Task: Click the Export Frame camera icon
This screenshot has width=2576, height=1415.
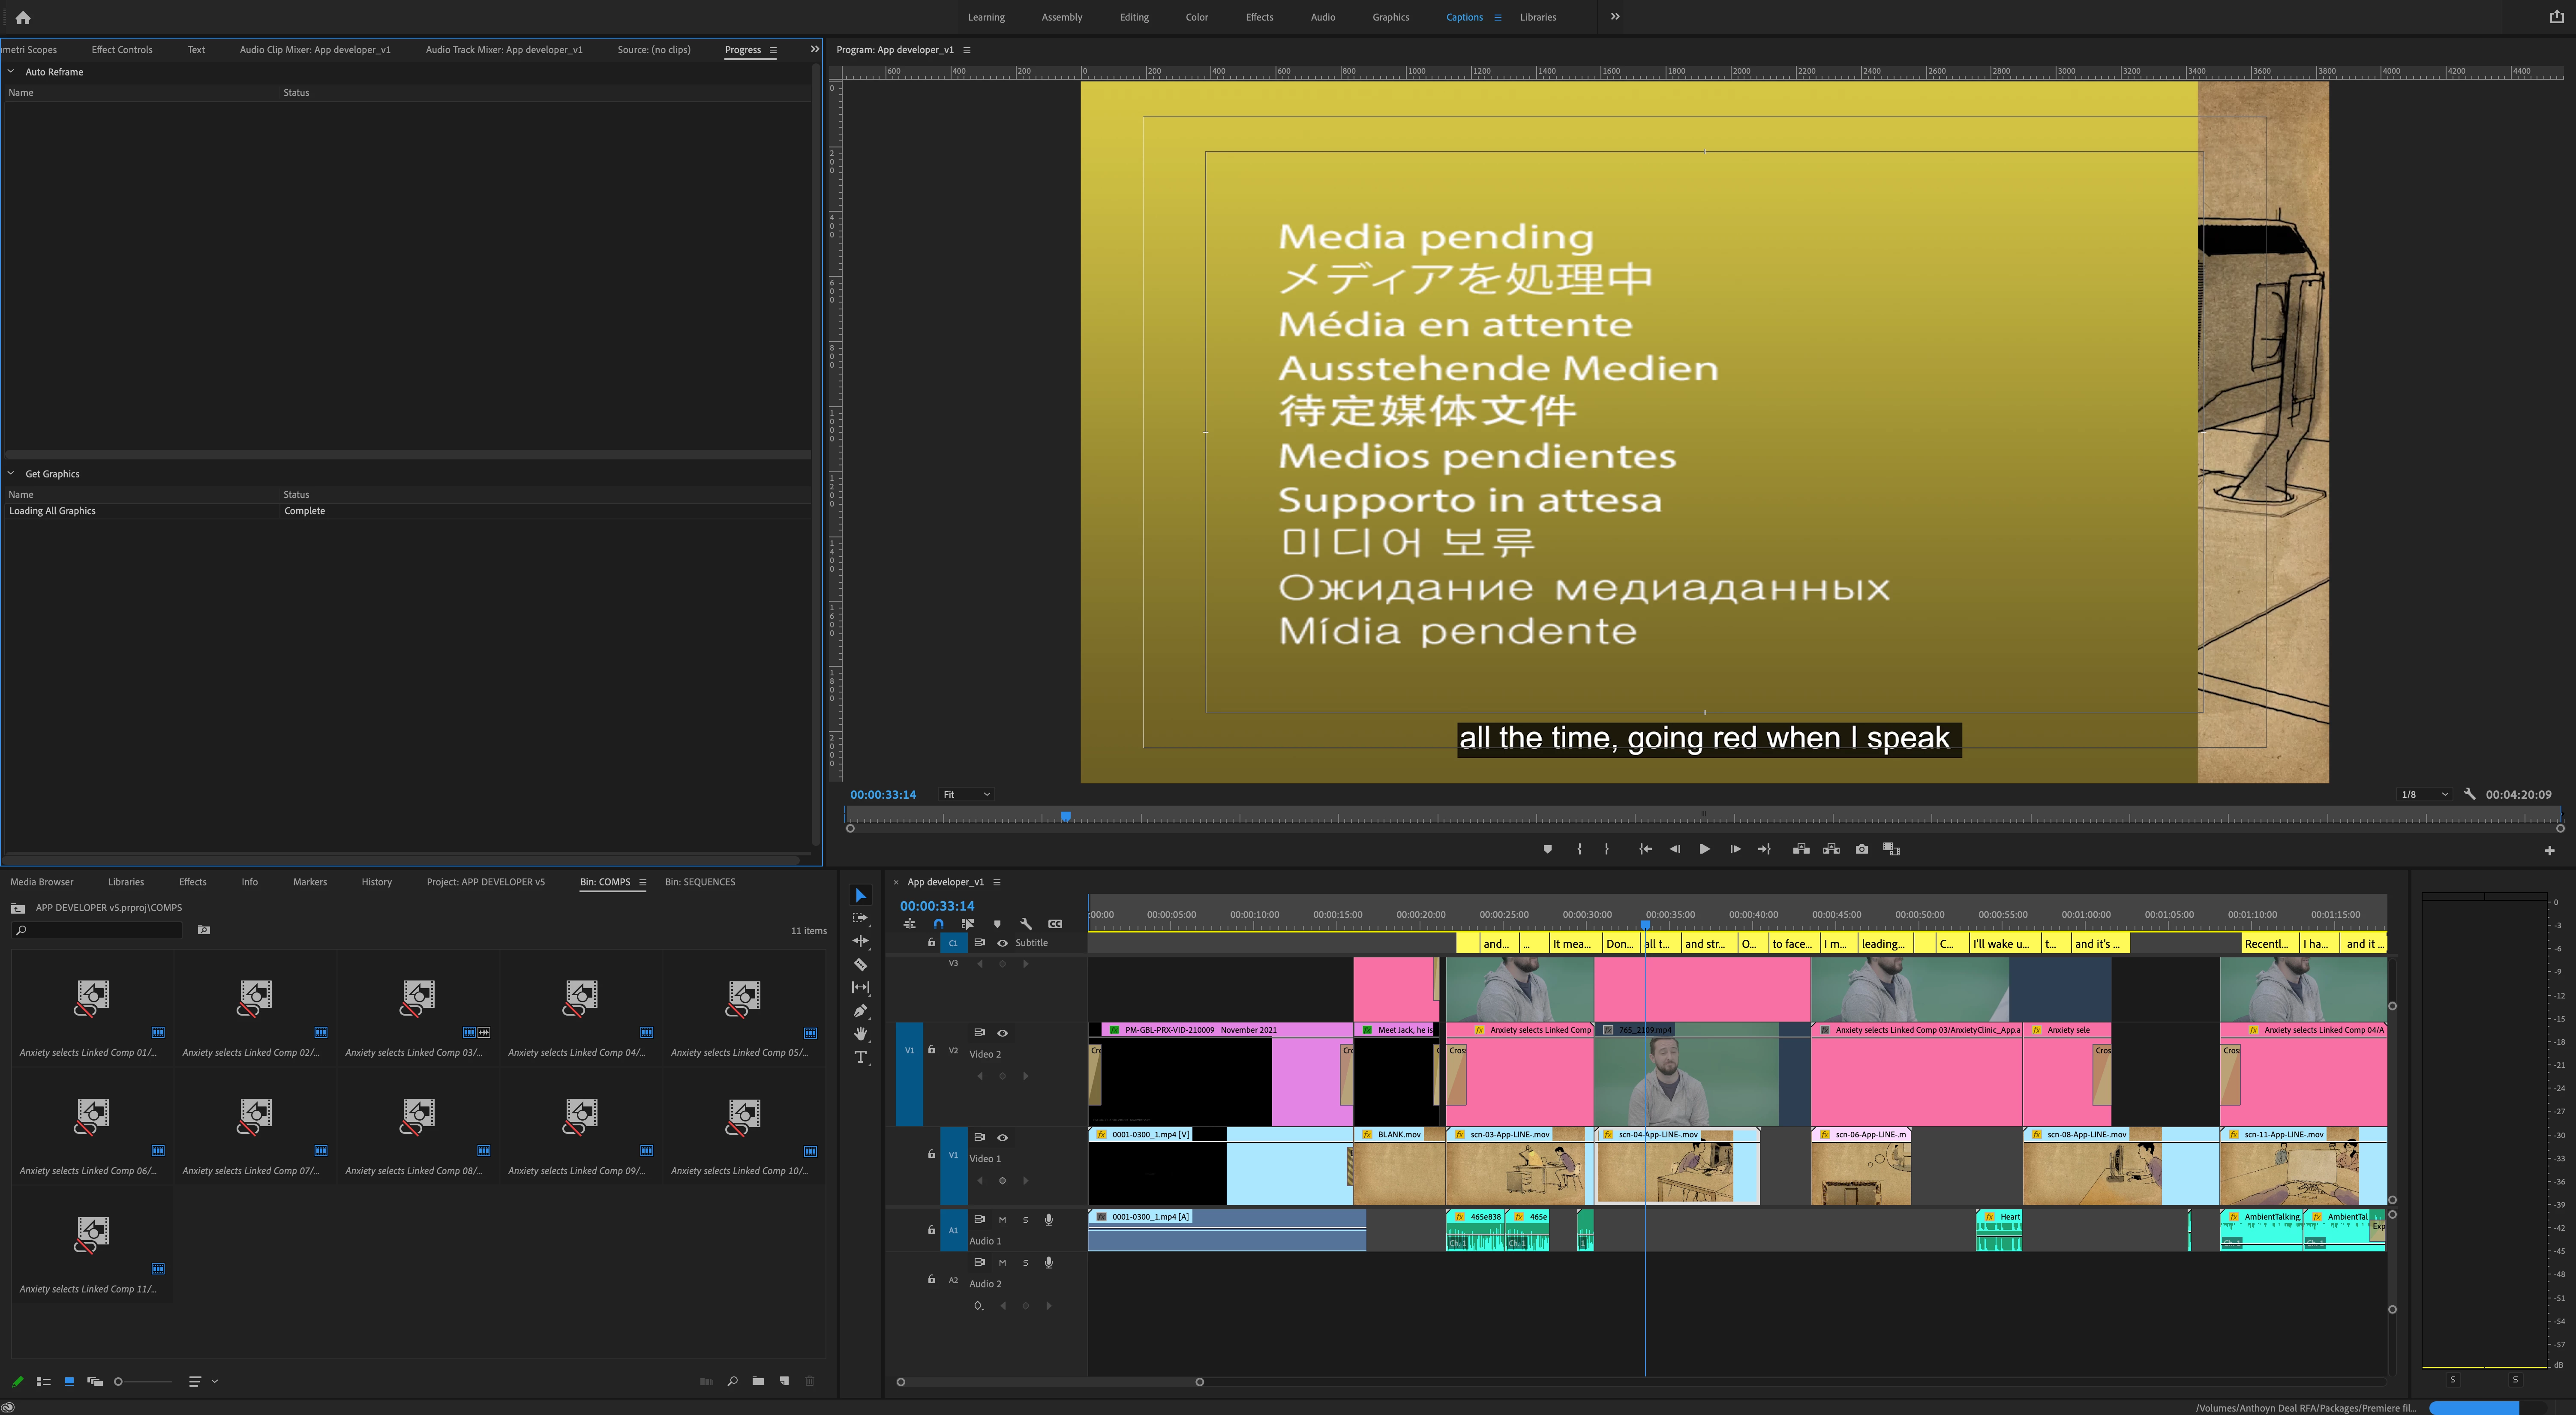Action: tap(1861, 849)
